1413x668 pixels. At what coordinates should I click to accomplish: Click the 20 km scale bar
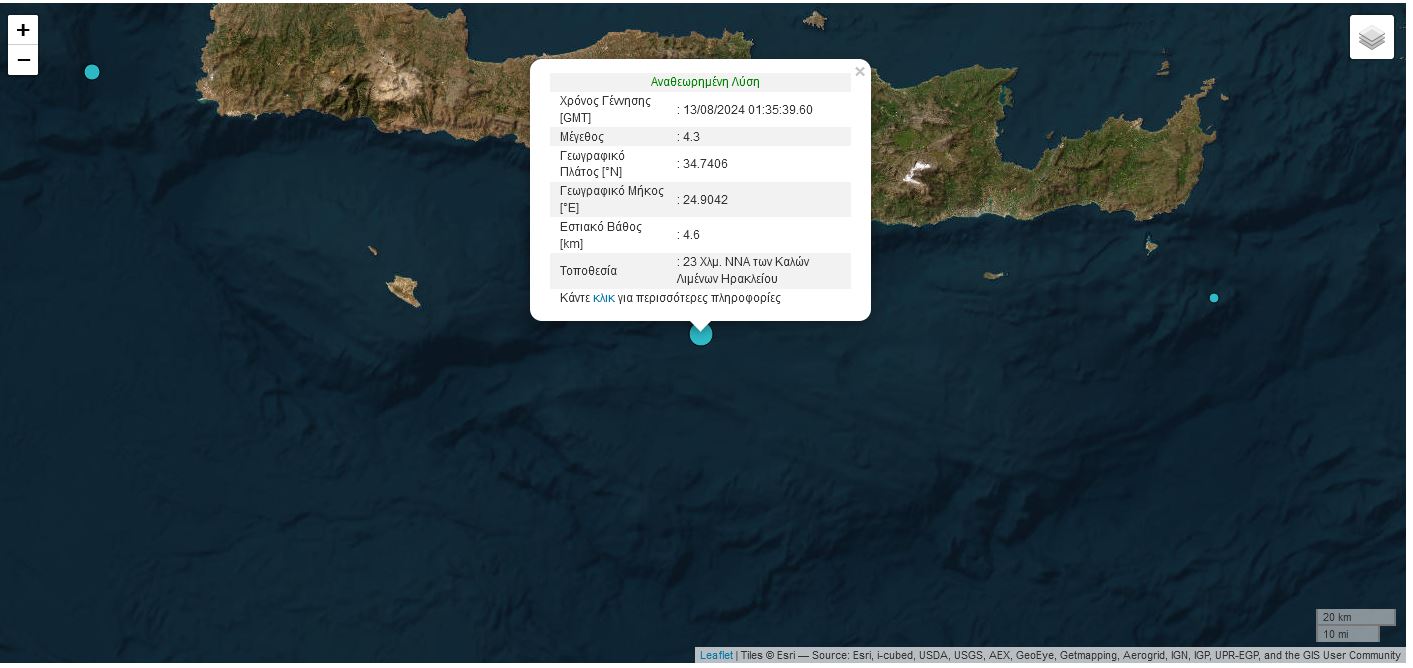(x=1355, y=617)
